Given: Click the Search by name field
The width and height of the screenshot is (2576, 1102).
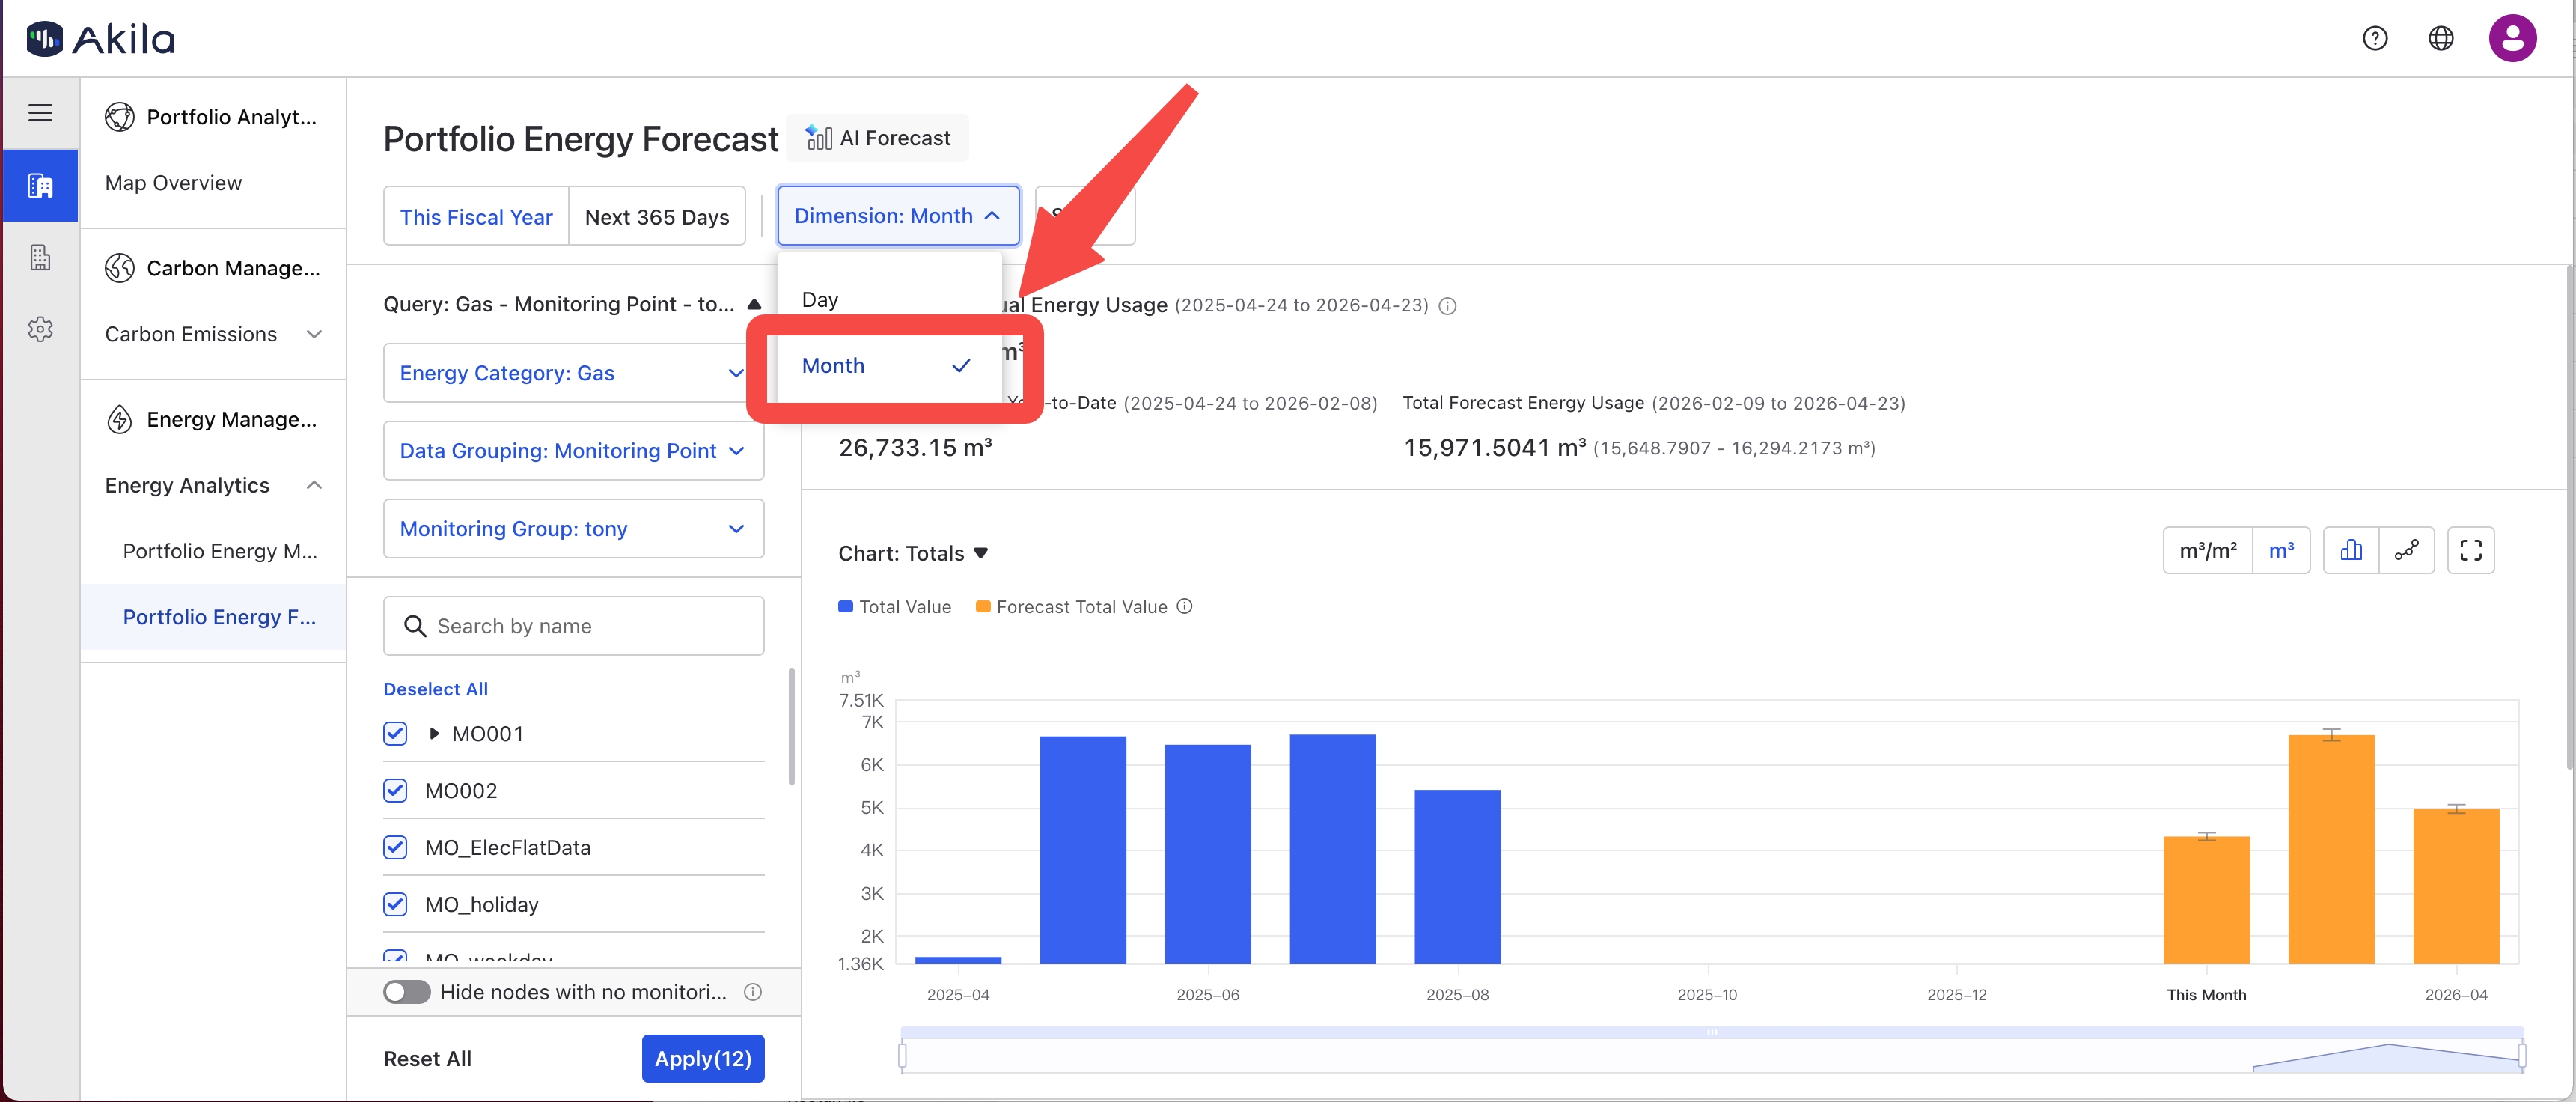Looking at the screenshot, I should tap(573, 626).
